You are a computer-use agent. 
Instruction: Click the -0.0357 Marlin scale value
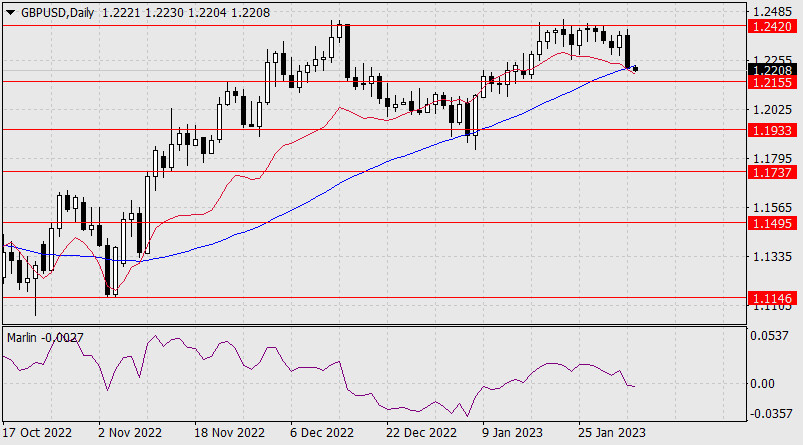tap(771, 414)
